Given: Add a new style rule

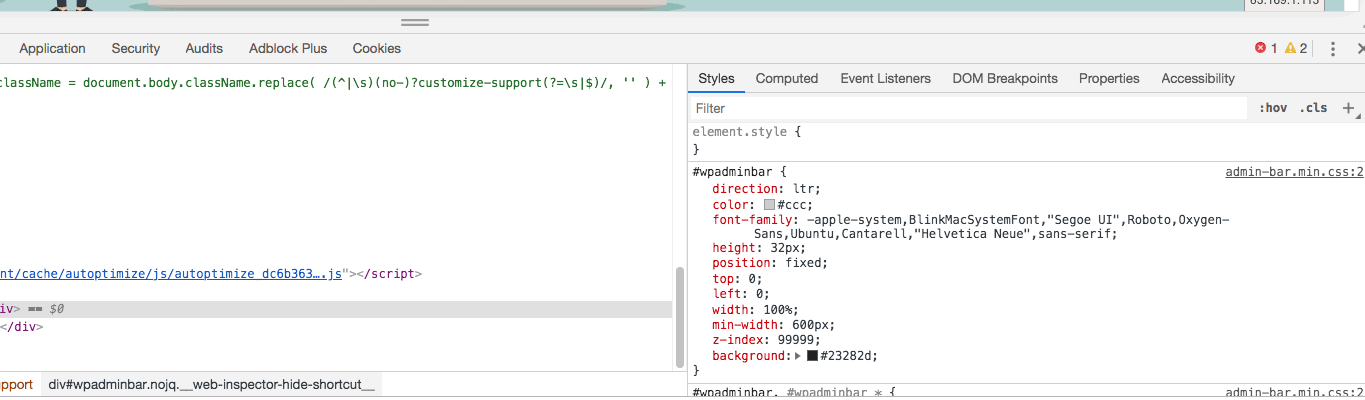Looking at the screenshot, I should coord(1348,108).
